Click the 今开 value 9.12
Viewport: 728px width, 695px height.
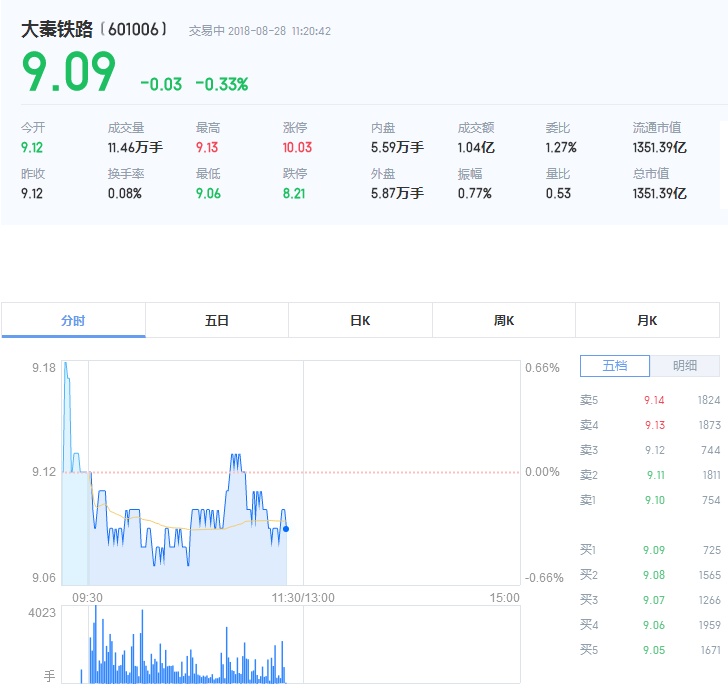point(32,148)
